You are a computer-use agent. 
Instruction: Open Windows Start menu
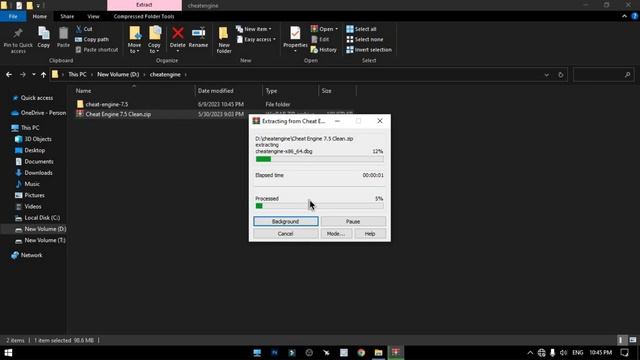(x=8, y=353)
